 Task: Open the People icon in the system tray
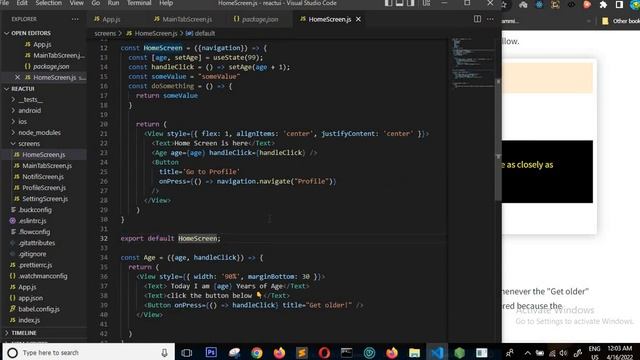point(509,353)
